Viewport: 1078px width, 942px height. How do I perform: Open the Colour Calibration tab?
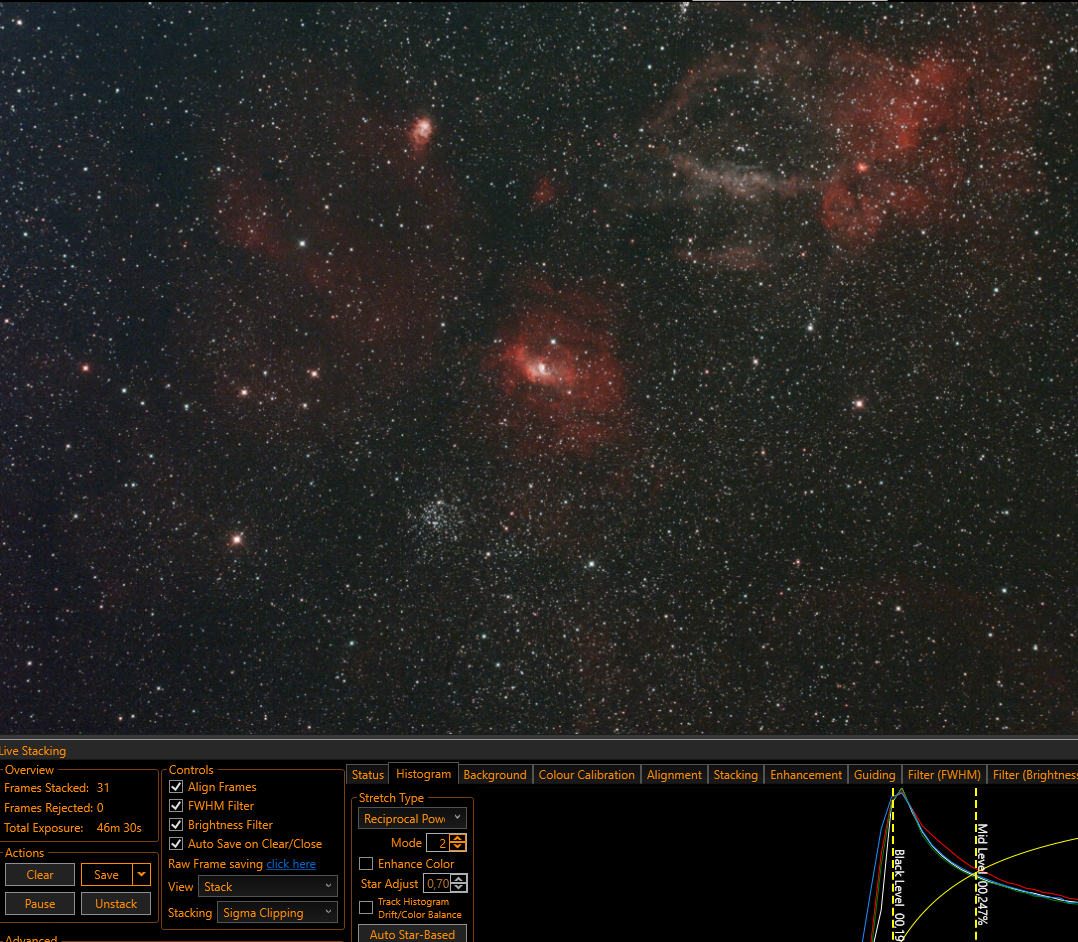click(x=586, y=774)
